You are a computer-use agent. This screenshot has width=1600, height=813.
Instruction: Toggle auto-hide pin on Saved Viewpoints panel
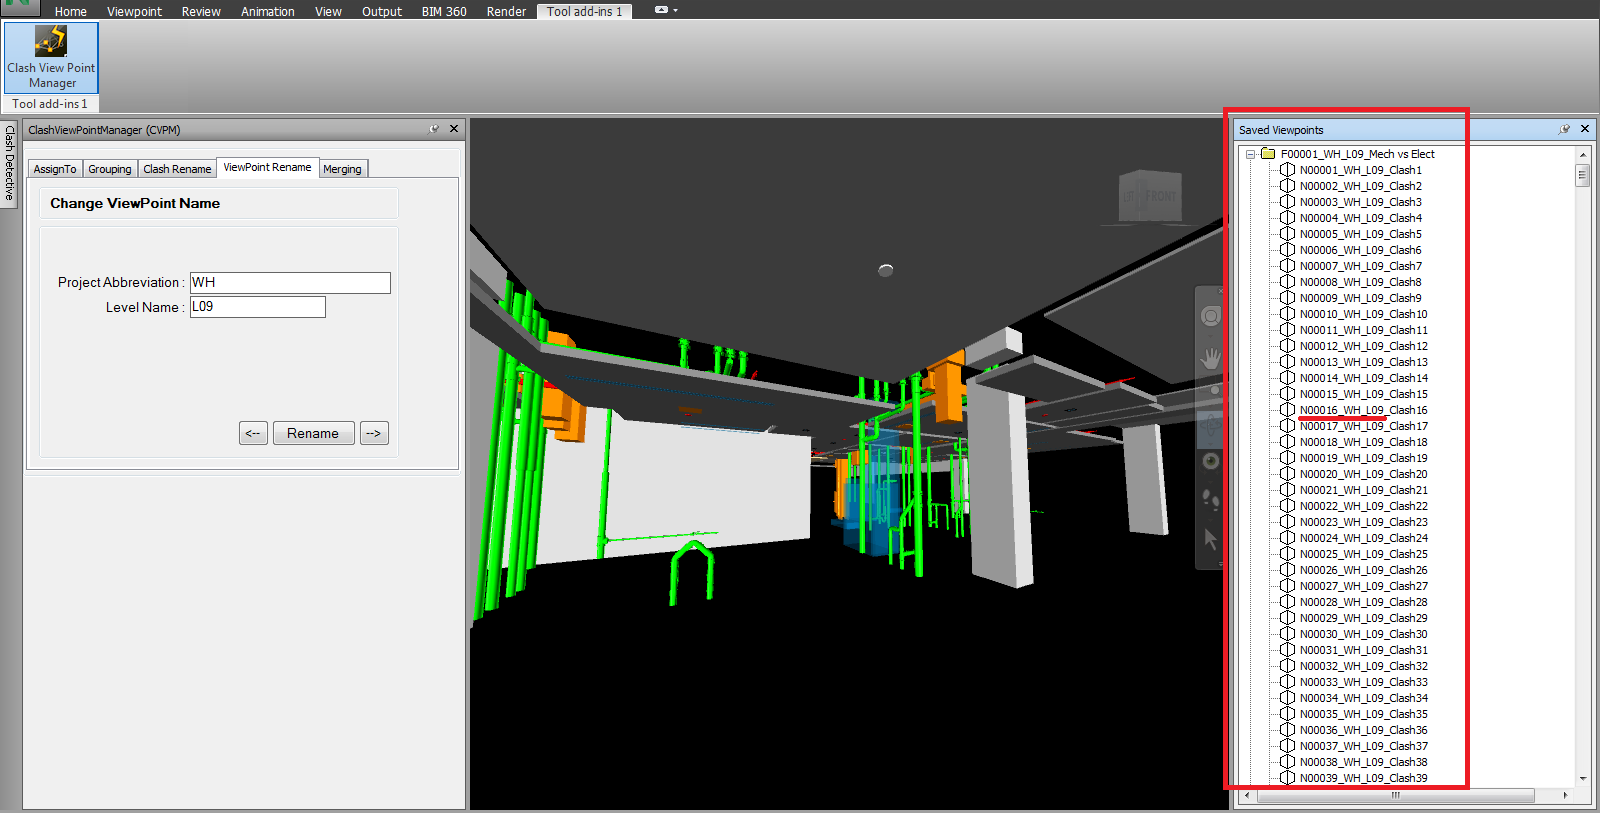(1564, 129)
